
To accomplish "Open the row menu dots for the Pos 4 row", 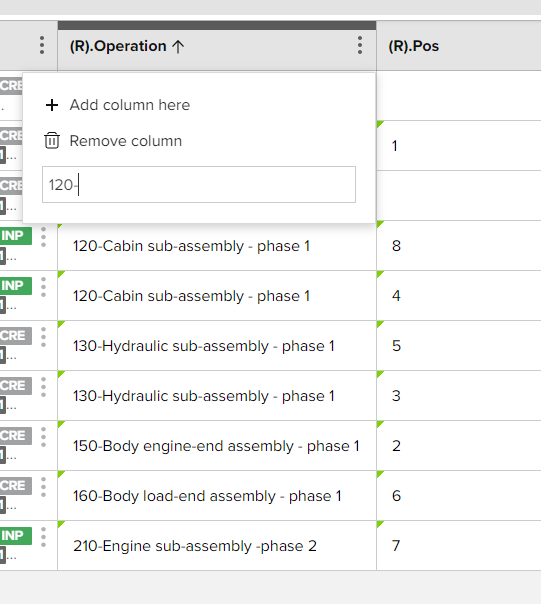I will (44, 287).
